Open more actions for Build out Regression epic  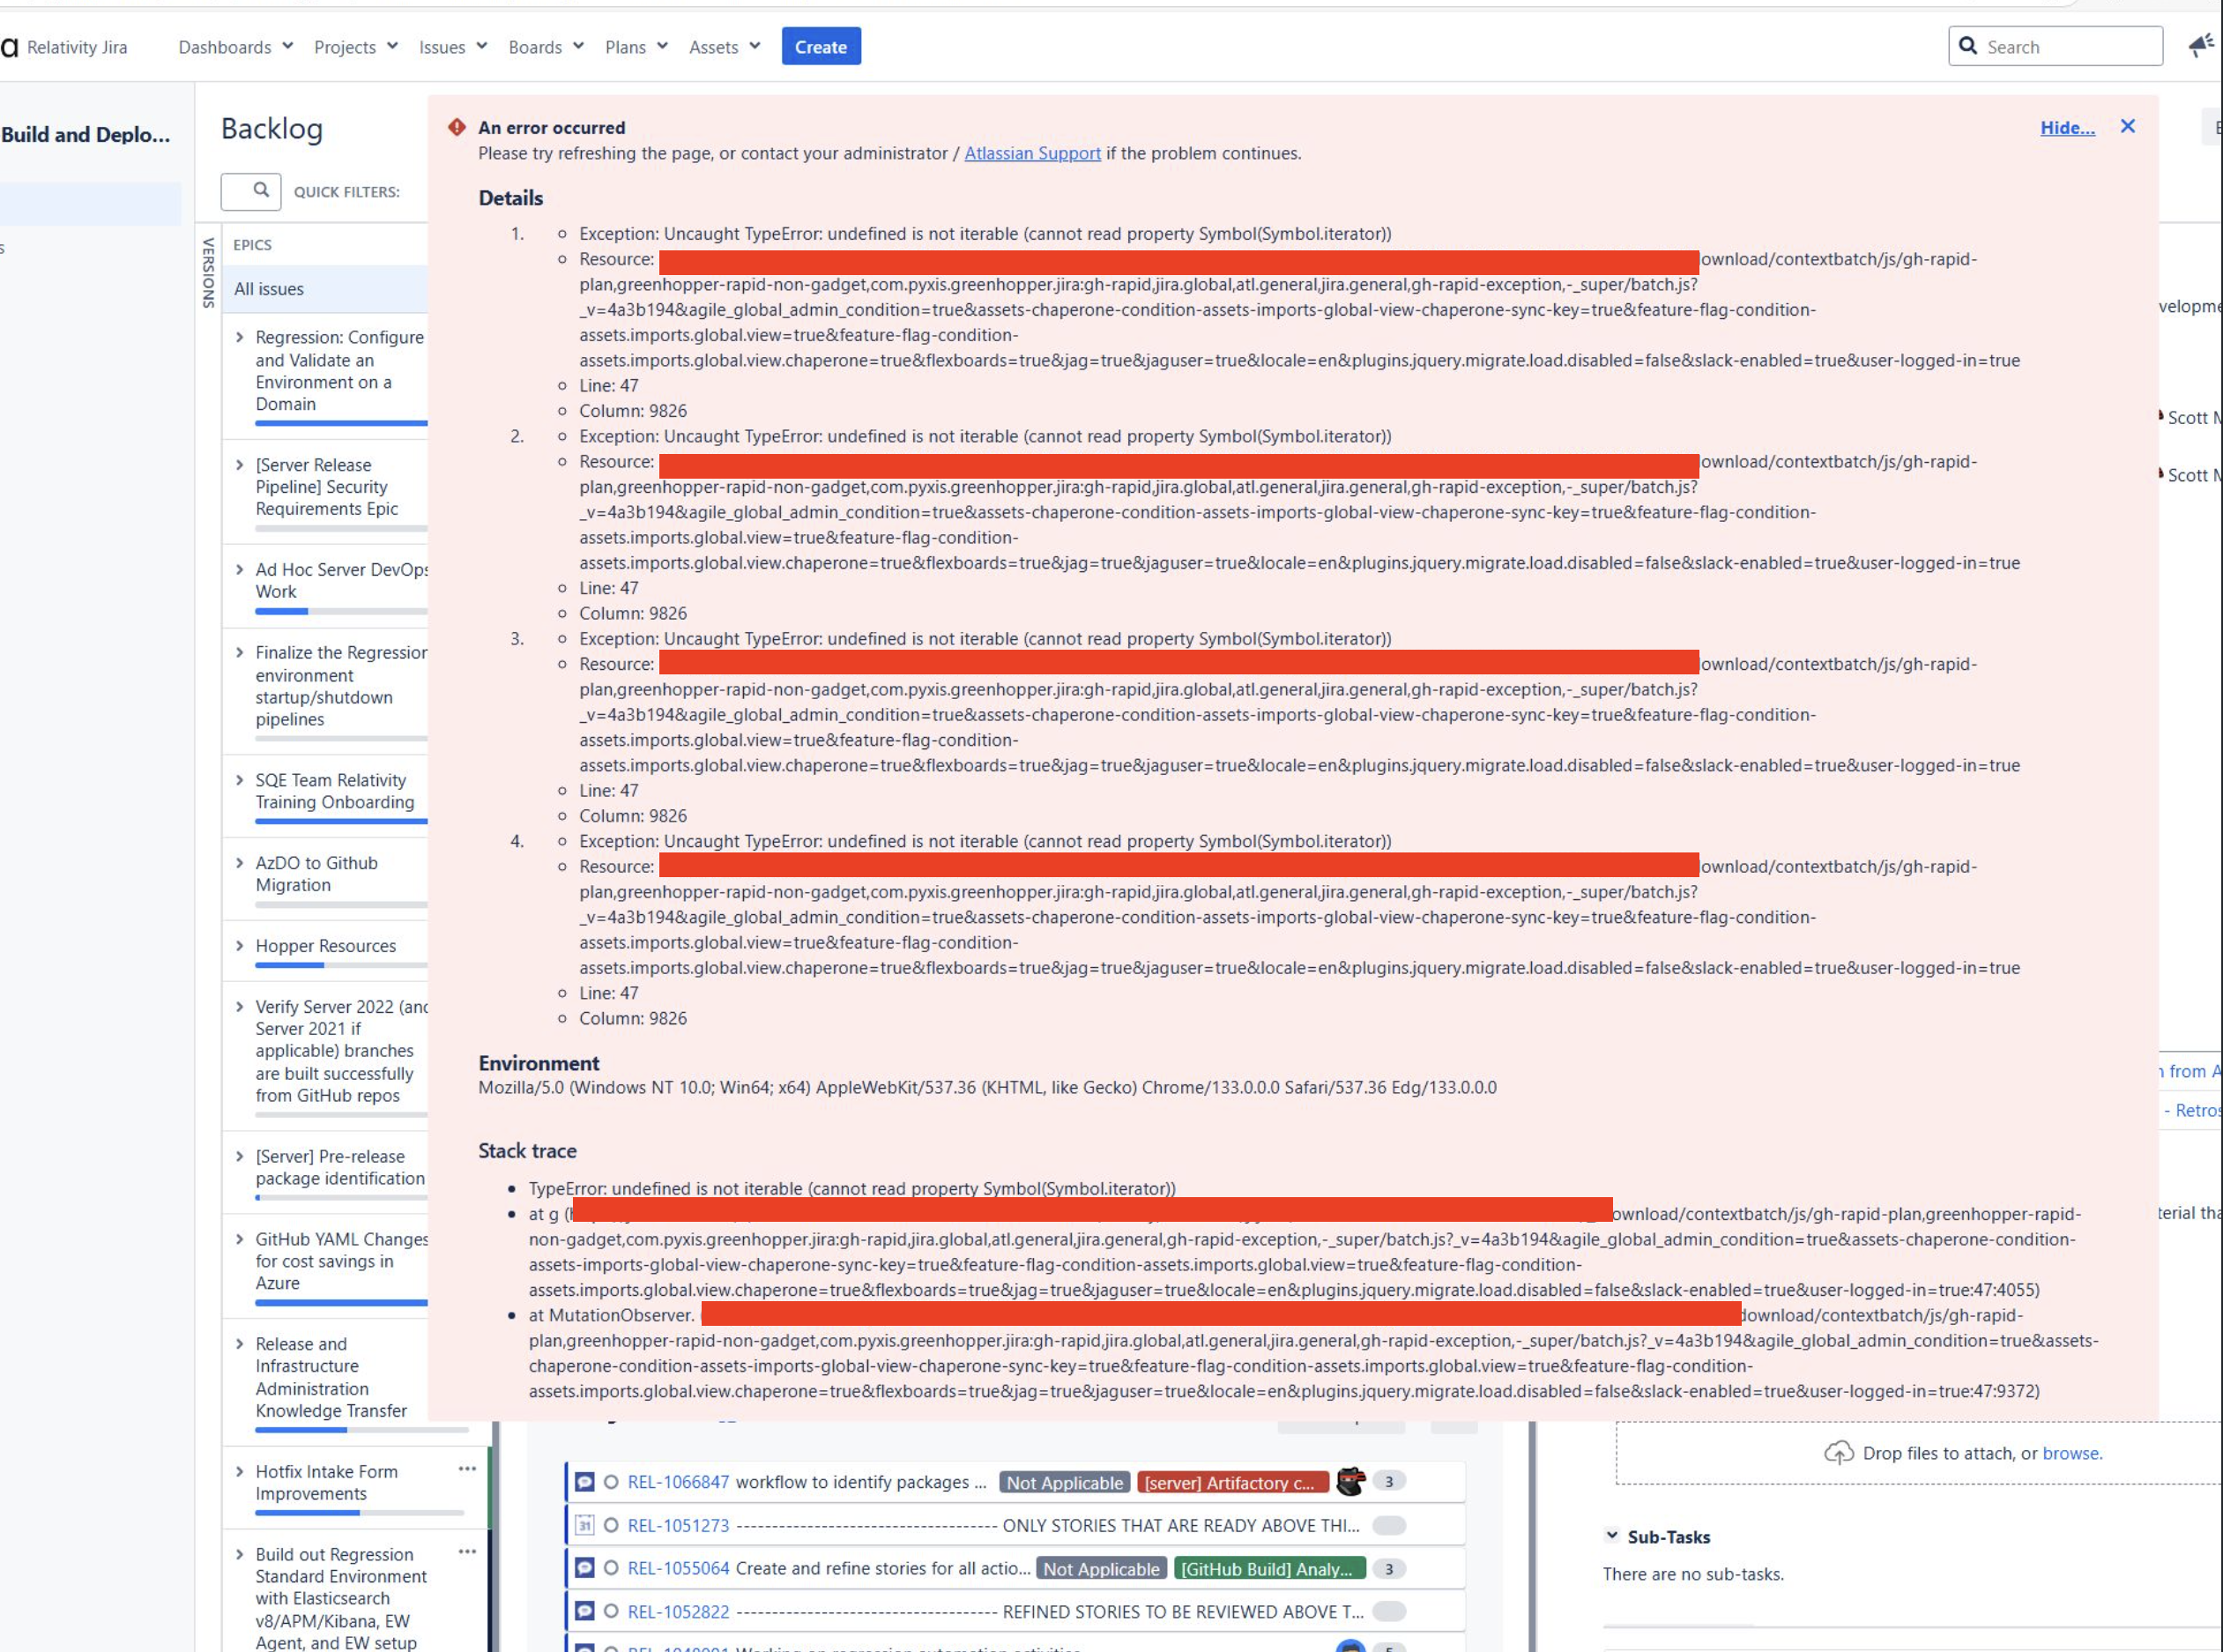pyautogui.click(x=467, y=1552)
